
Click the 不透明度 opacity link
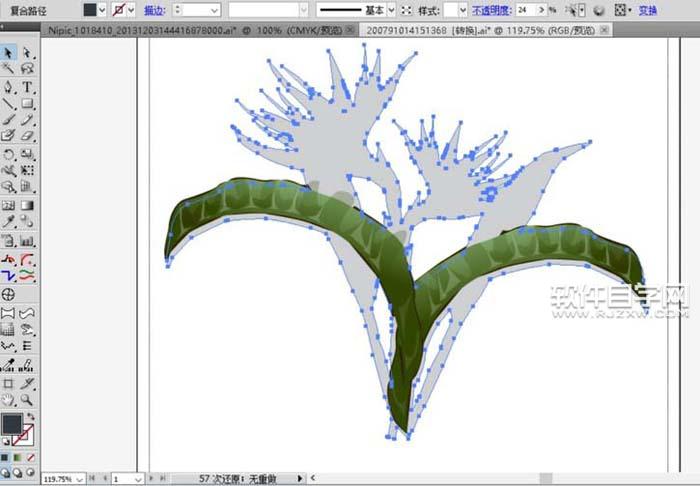494,10
